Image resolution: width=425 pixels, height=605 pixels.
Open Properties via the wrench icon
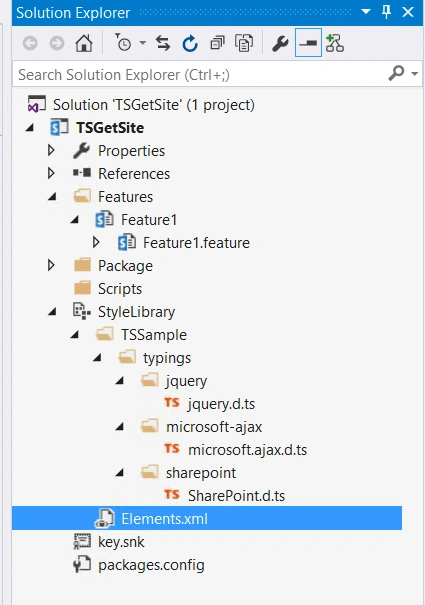[x=280, y=43]
